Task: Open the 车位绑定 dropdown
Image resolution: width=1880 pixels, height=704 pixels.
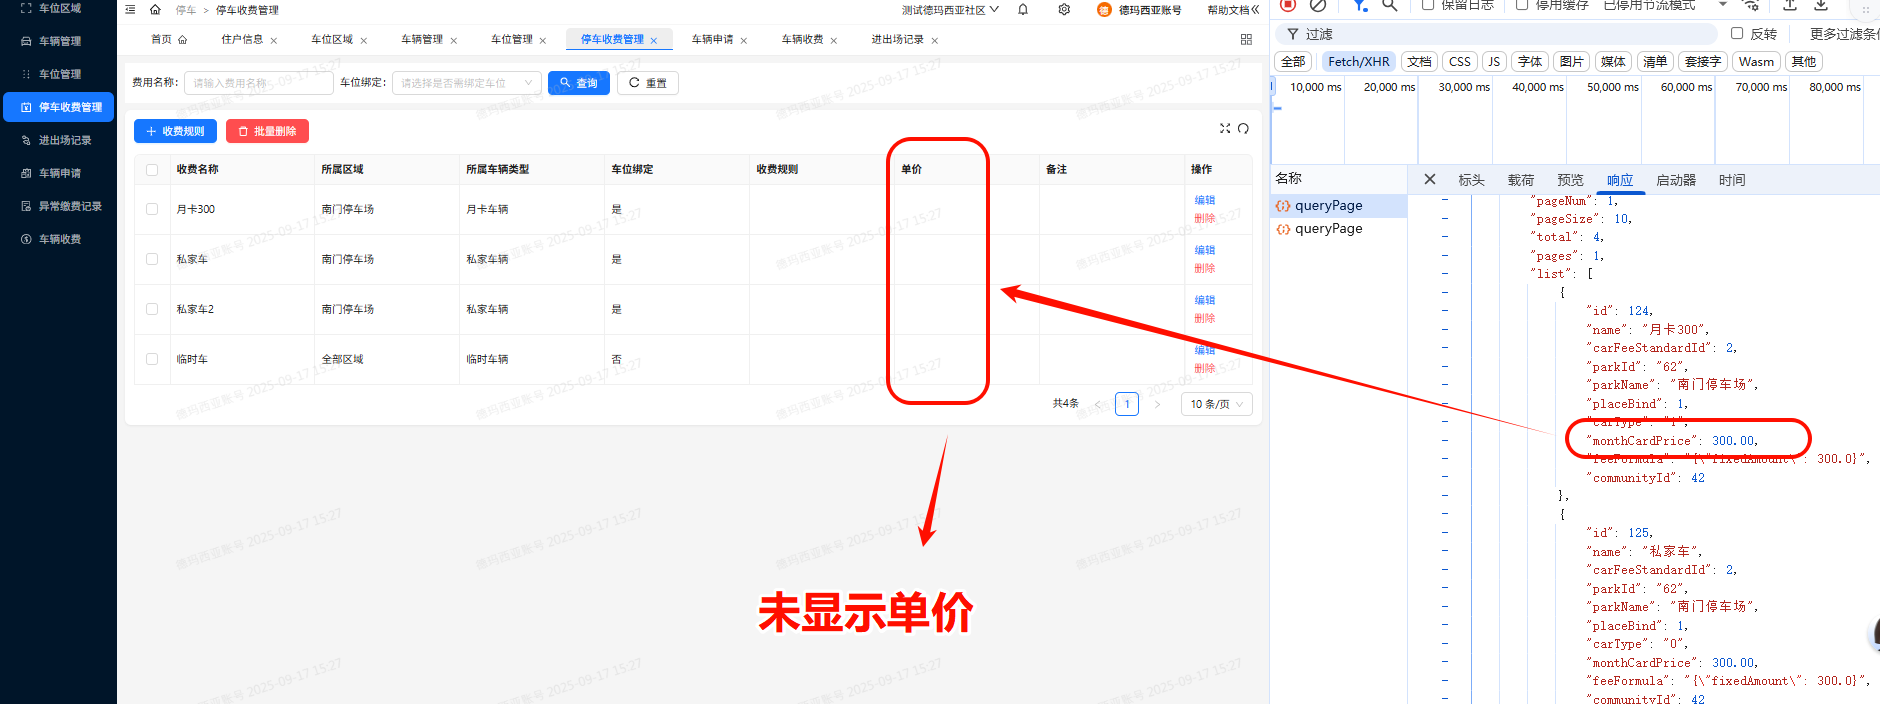Action: (x=467, y=83)
